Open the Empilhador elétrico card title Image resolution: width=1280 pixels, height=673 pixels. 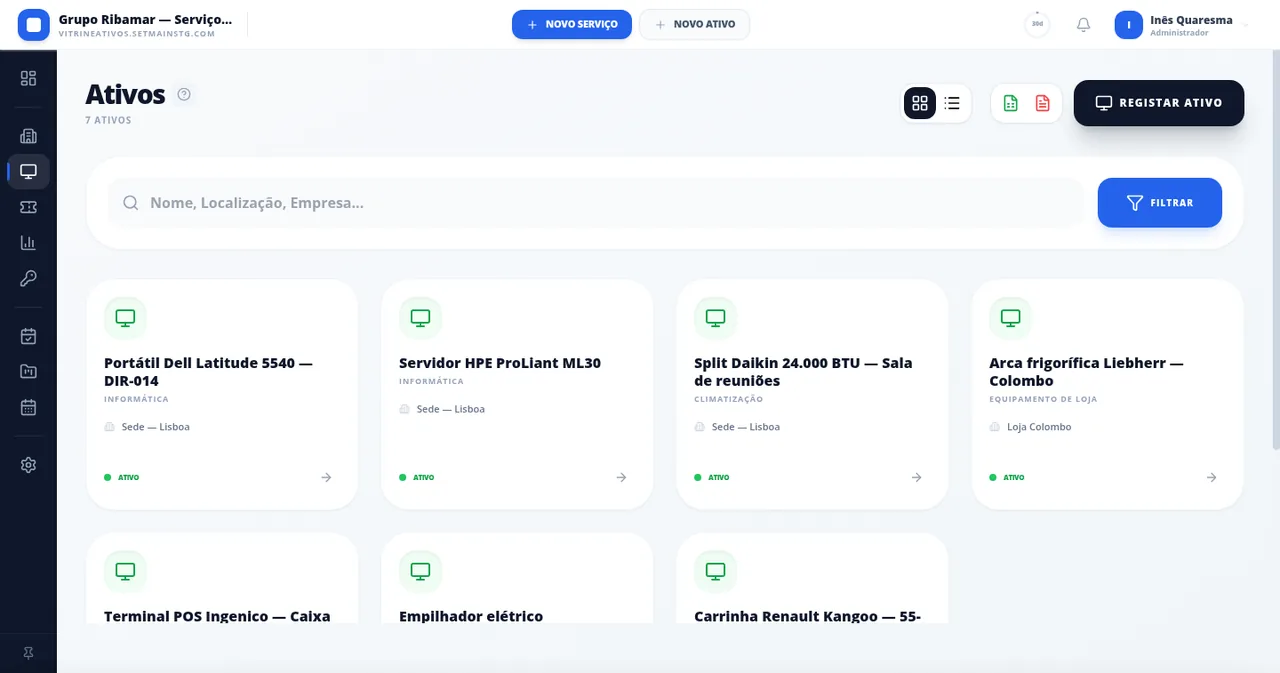click(x=471, y=616)
